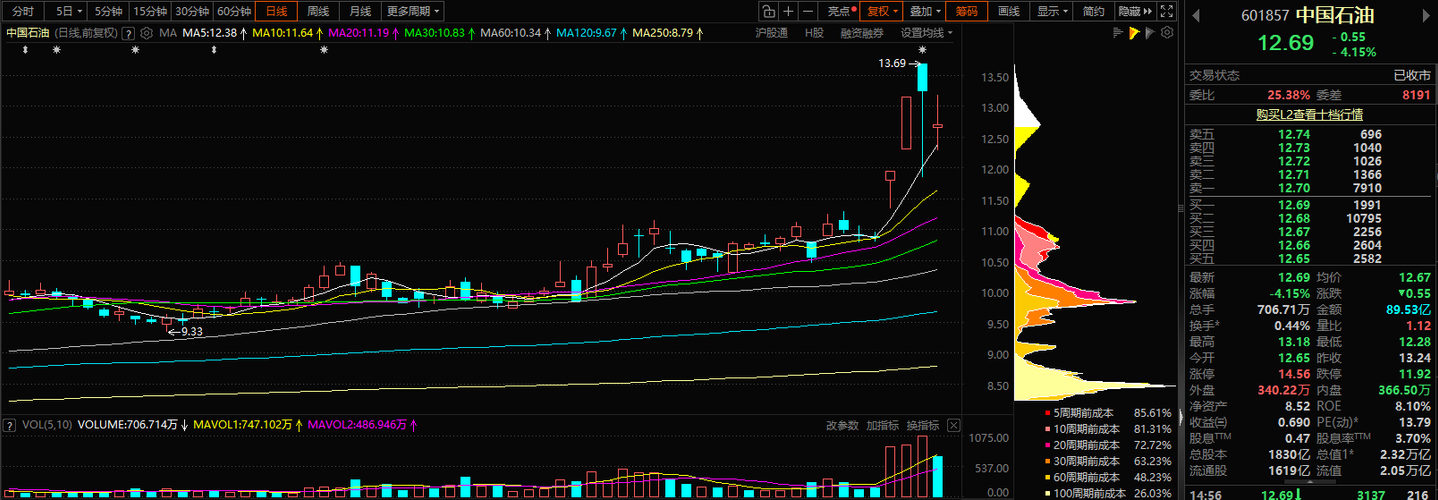
Task: Select the yellow flame chip view icon
Action: 1134,33
